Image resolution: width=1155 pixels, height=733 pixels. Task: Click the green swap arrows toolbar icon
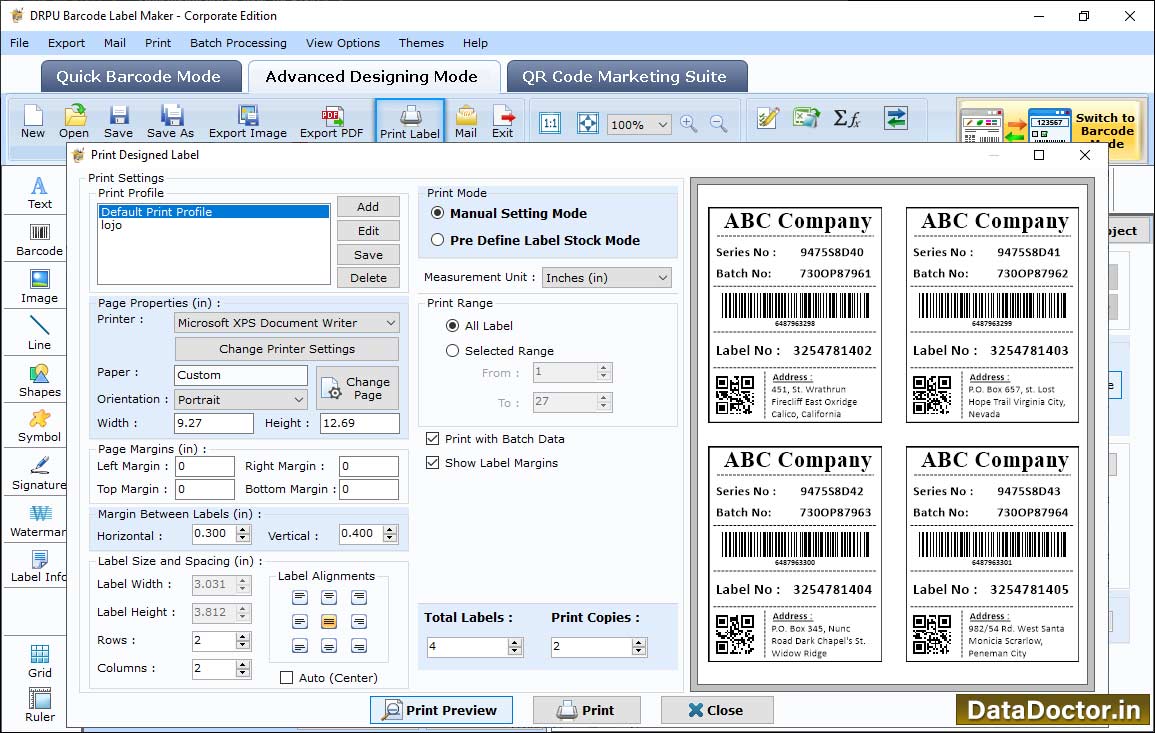click(896, 118)
